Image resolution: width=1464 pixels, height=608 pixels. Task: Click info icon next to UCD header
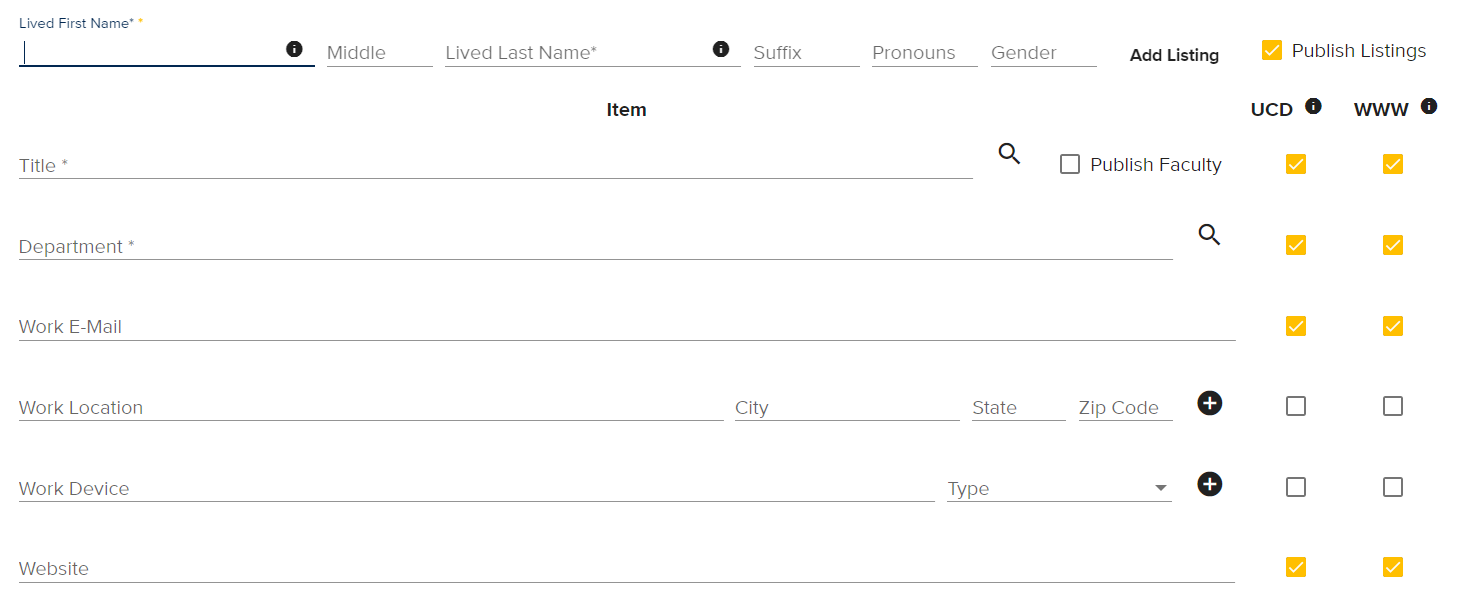[x=1313, y=106]
